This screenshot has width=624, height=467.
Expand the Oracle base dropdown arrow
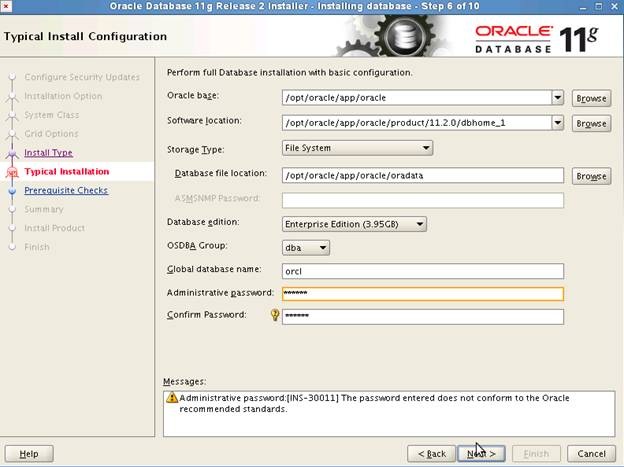558,98
